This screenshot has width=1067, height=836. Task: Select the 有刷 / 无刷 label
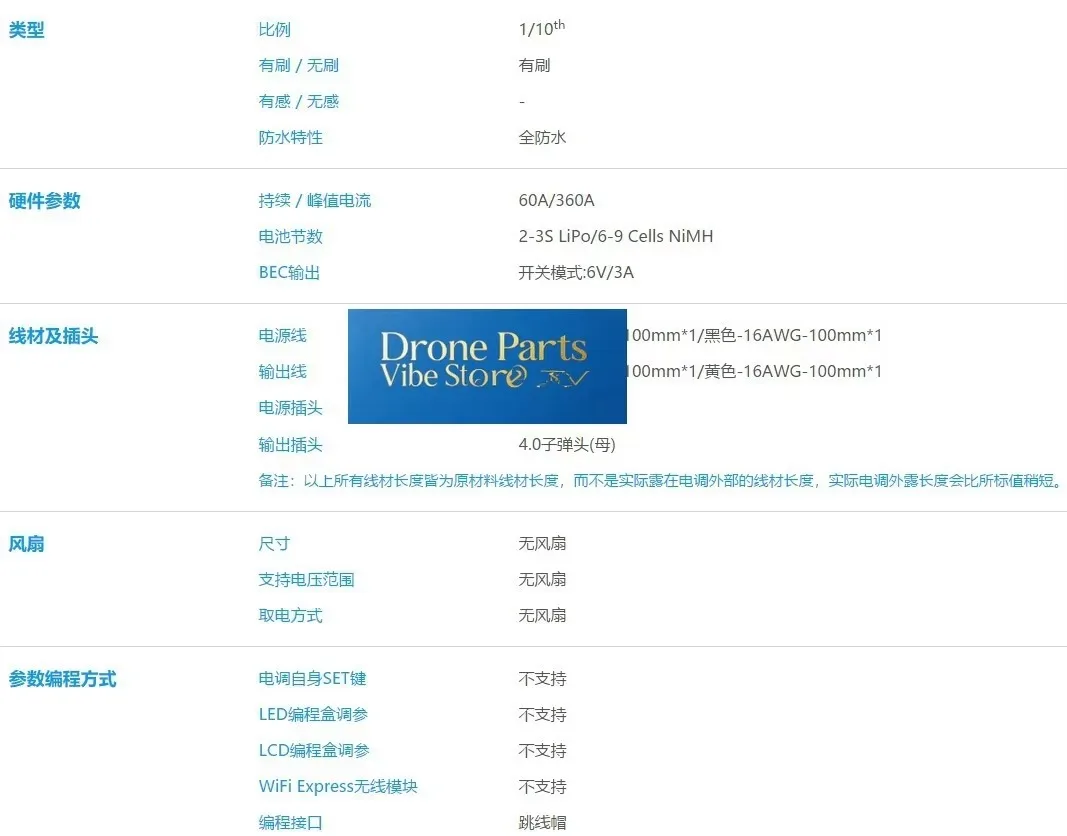[299, 65]
